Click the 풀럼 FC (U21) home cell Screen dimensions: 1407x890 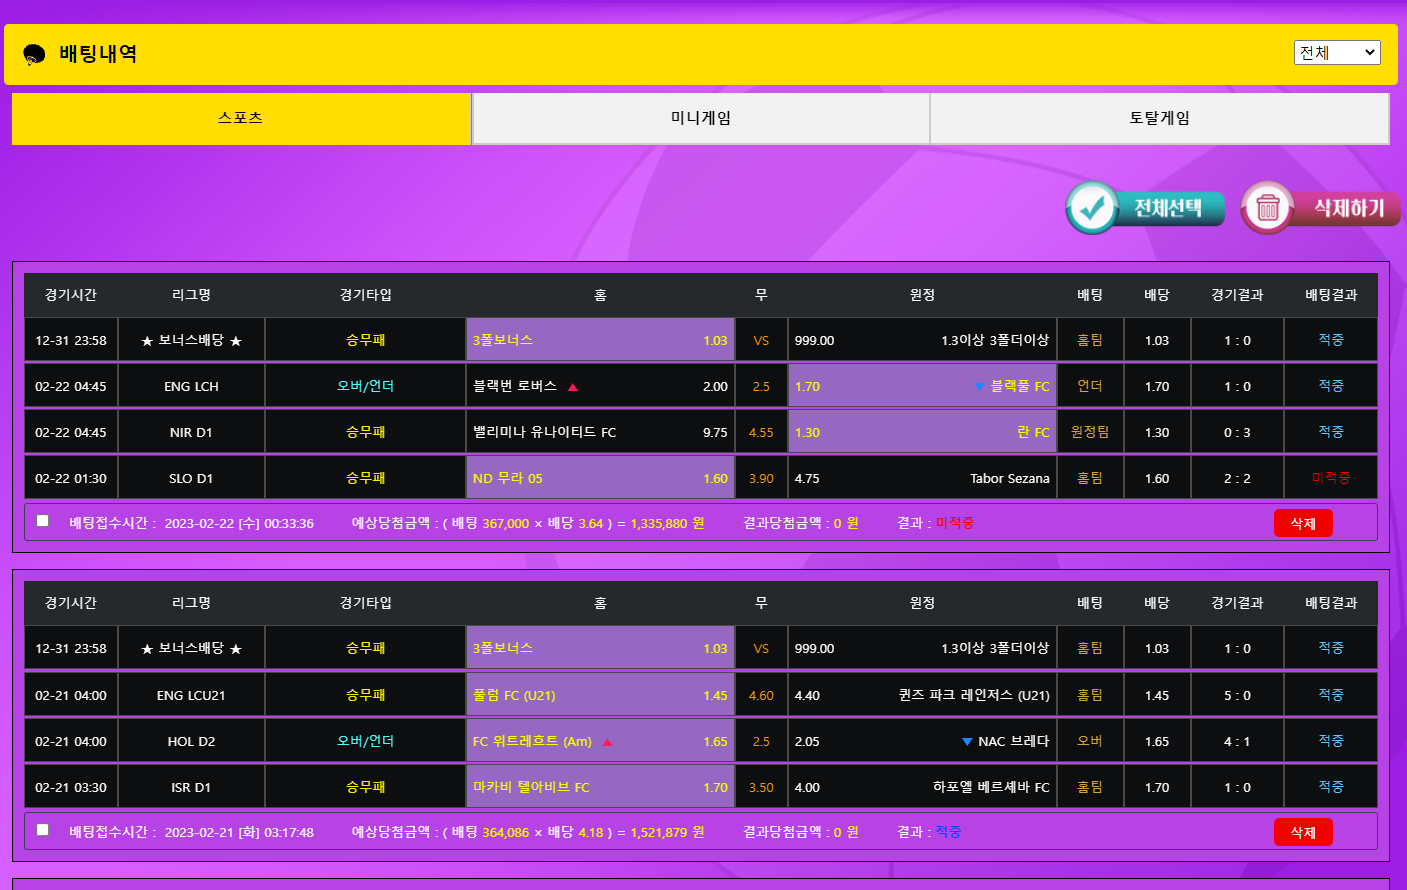pos(600,695)
